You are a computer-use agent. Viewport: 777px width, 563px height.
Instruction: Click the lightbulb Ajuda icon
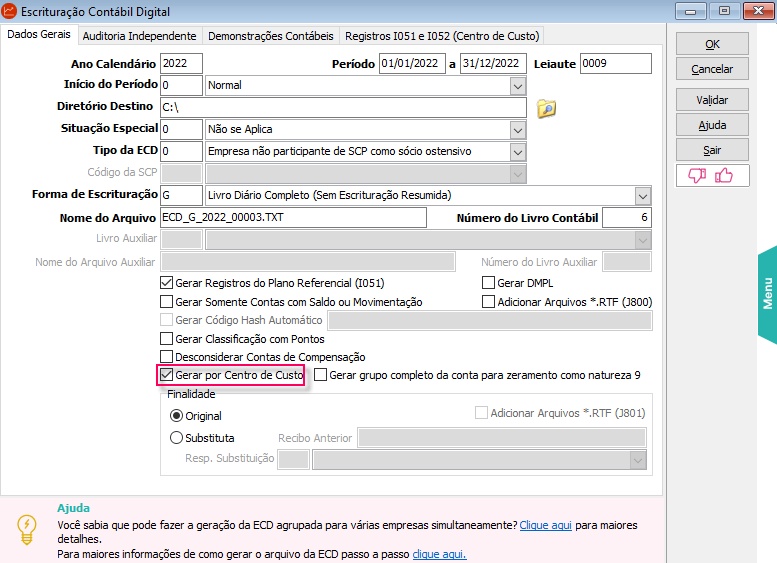pos(27,530)
